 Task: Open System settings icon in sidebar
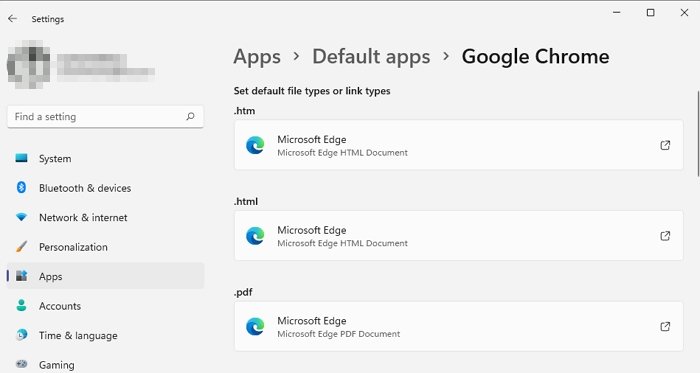pos(21,158)
